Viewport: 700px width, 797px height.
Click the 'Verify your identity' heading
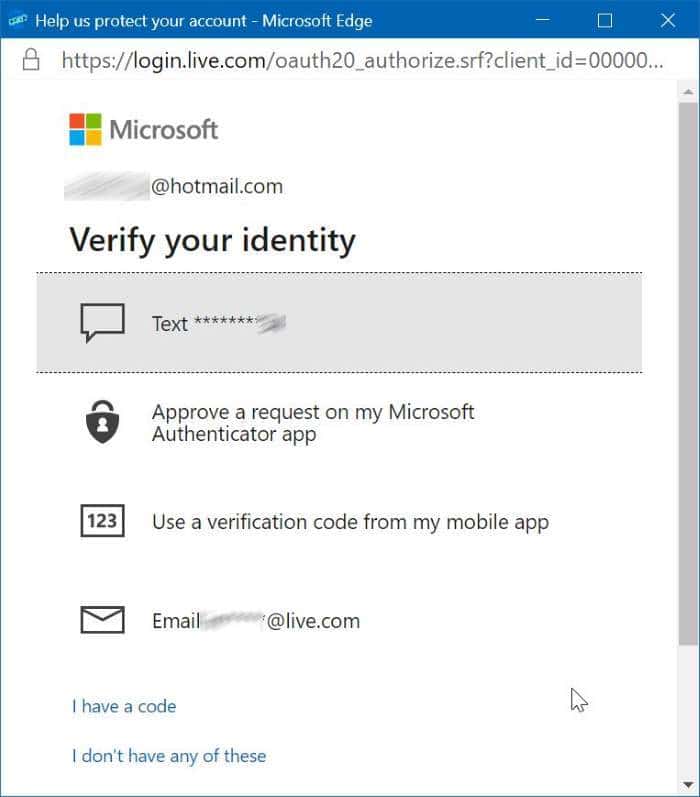click(x=212, y=240)
